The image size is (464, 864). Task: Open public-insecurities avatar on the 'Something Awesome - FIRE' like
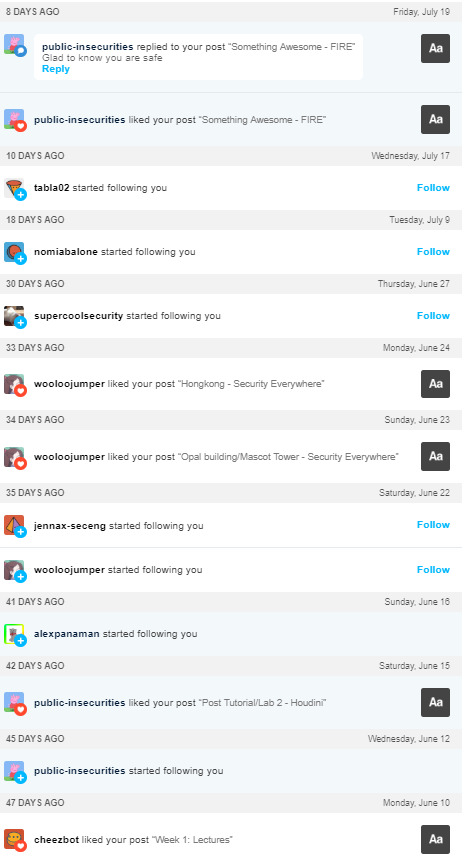click(x=14, y=119)
